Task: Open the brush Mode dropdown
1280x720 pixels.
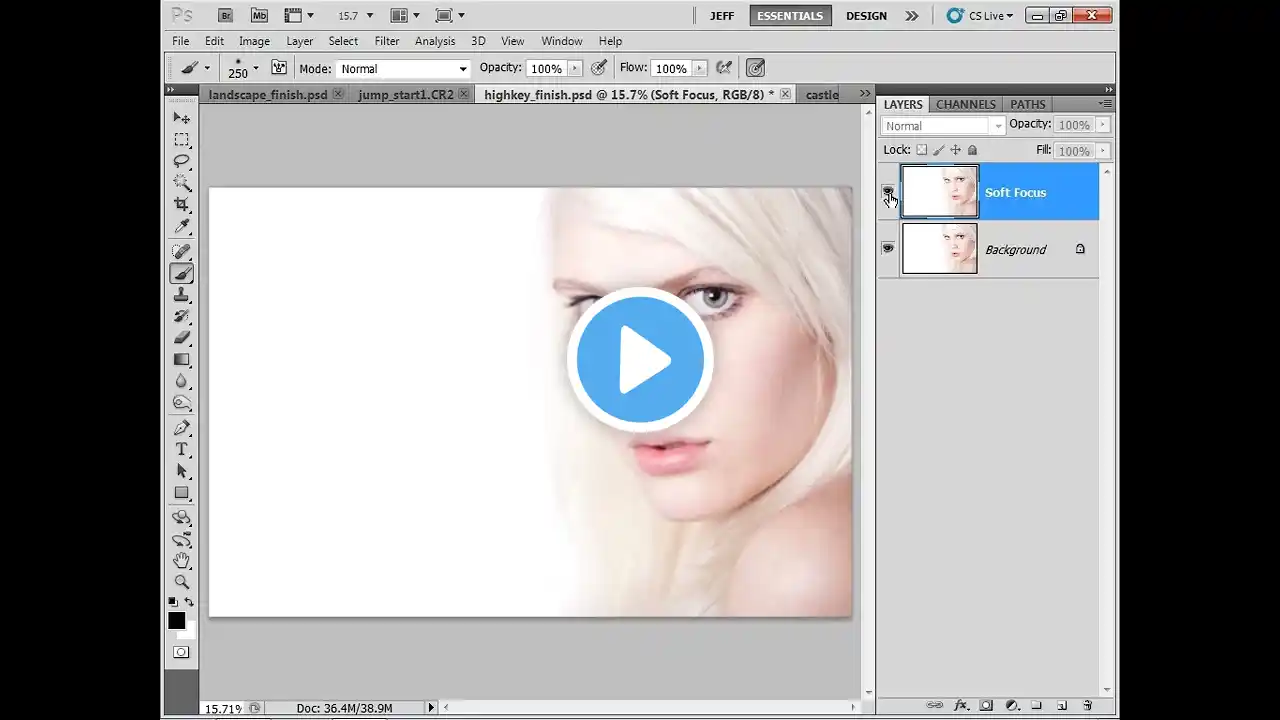Action: coord(403,69)
